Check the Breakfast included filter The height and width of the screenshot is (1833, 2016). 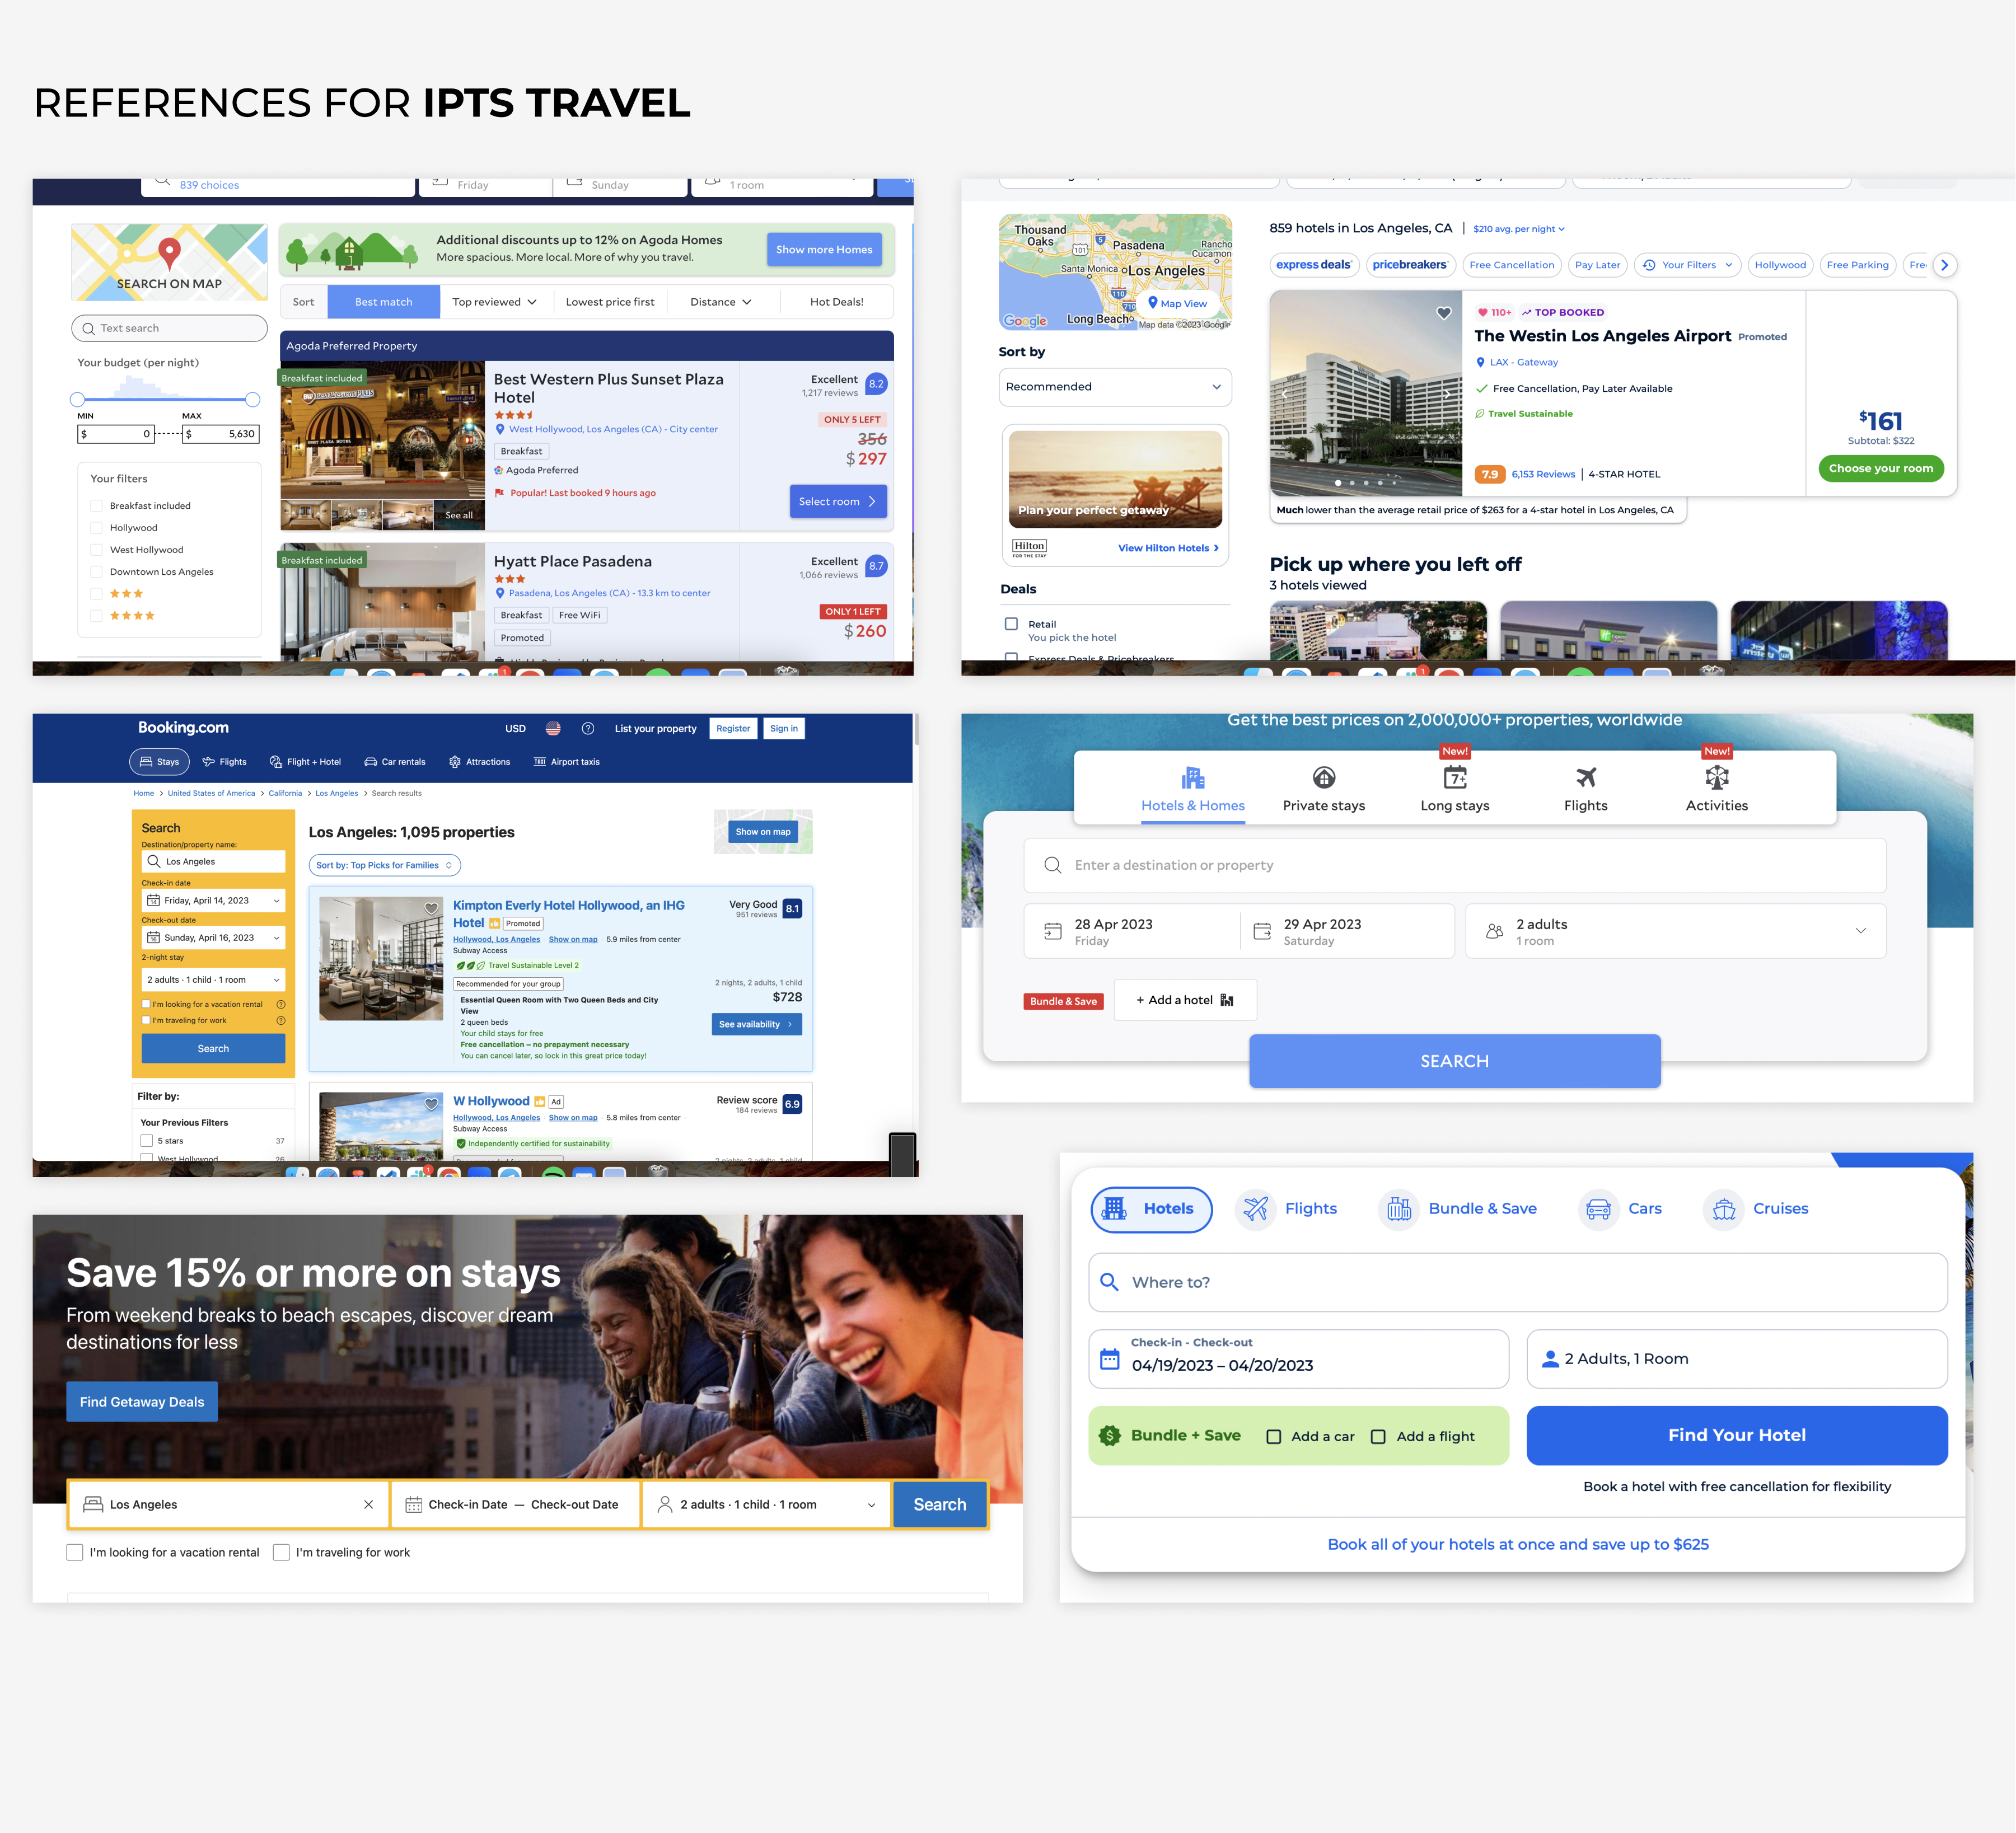pos(97,506)
